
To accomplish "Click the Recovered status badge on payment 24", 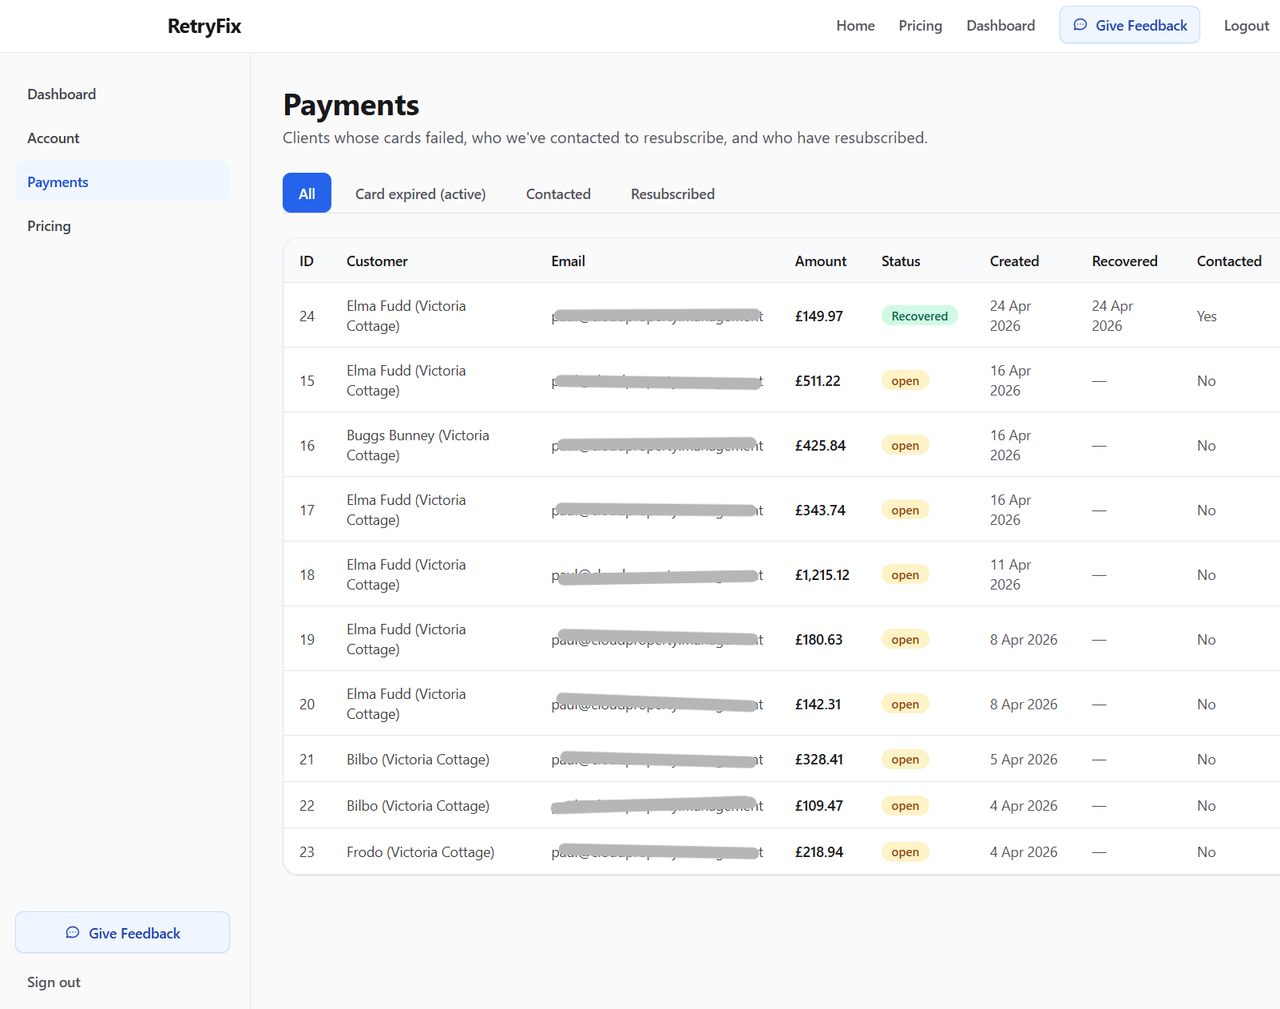I will coord(919,316).
